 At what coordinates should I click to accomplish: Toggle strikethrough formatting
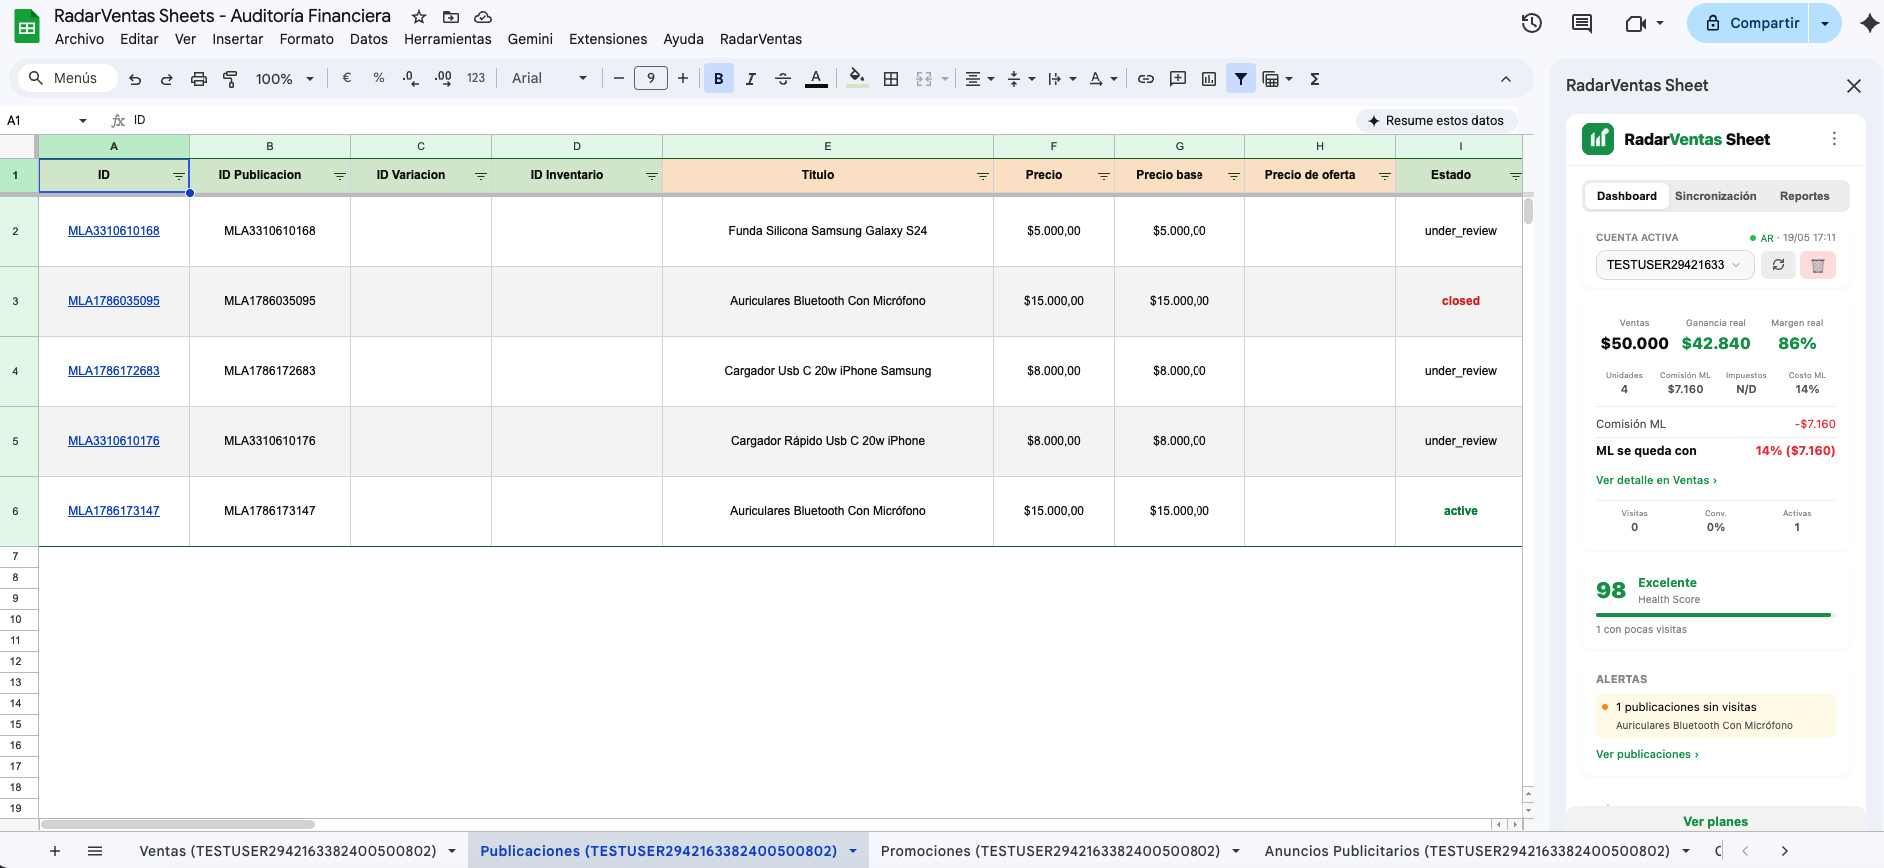[x=783, y=78]
